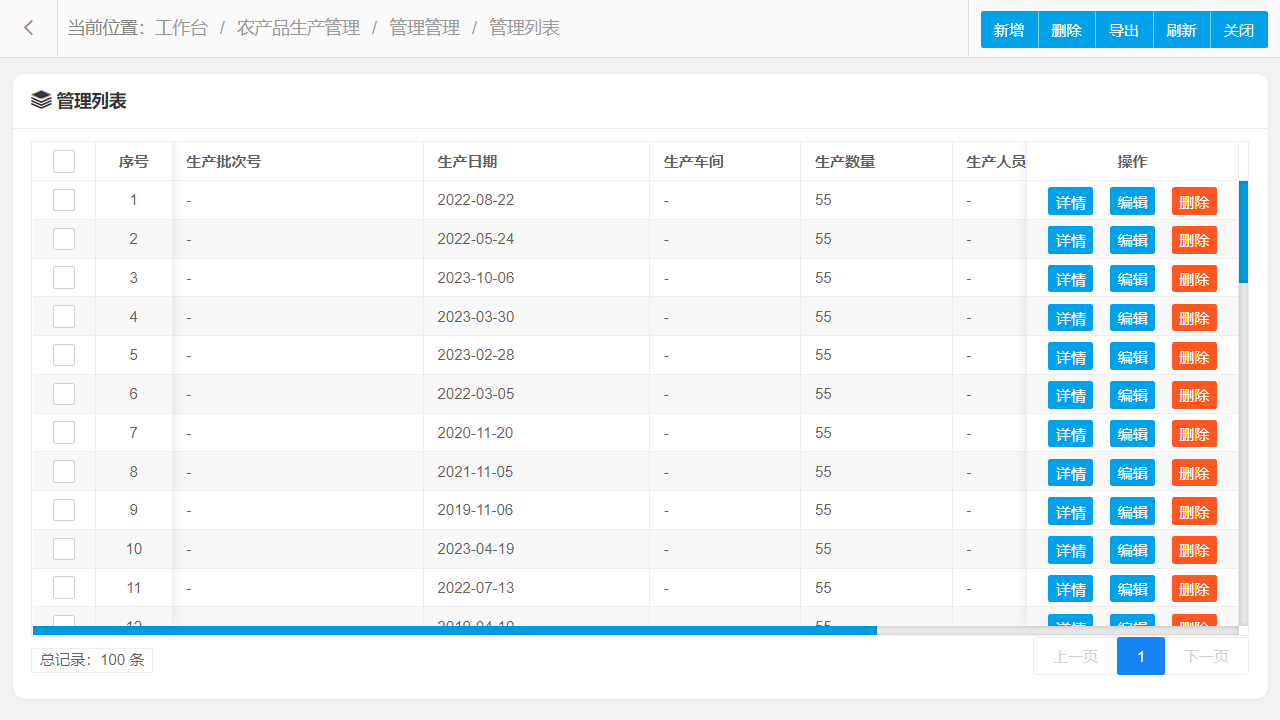
Task: Select page 1 in pagination
Action: pos(1141,656)
